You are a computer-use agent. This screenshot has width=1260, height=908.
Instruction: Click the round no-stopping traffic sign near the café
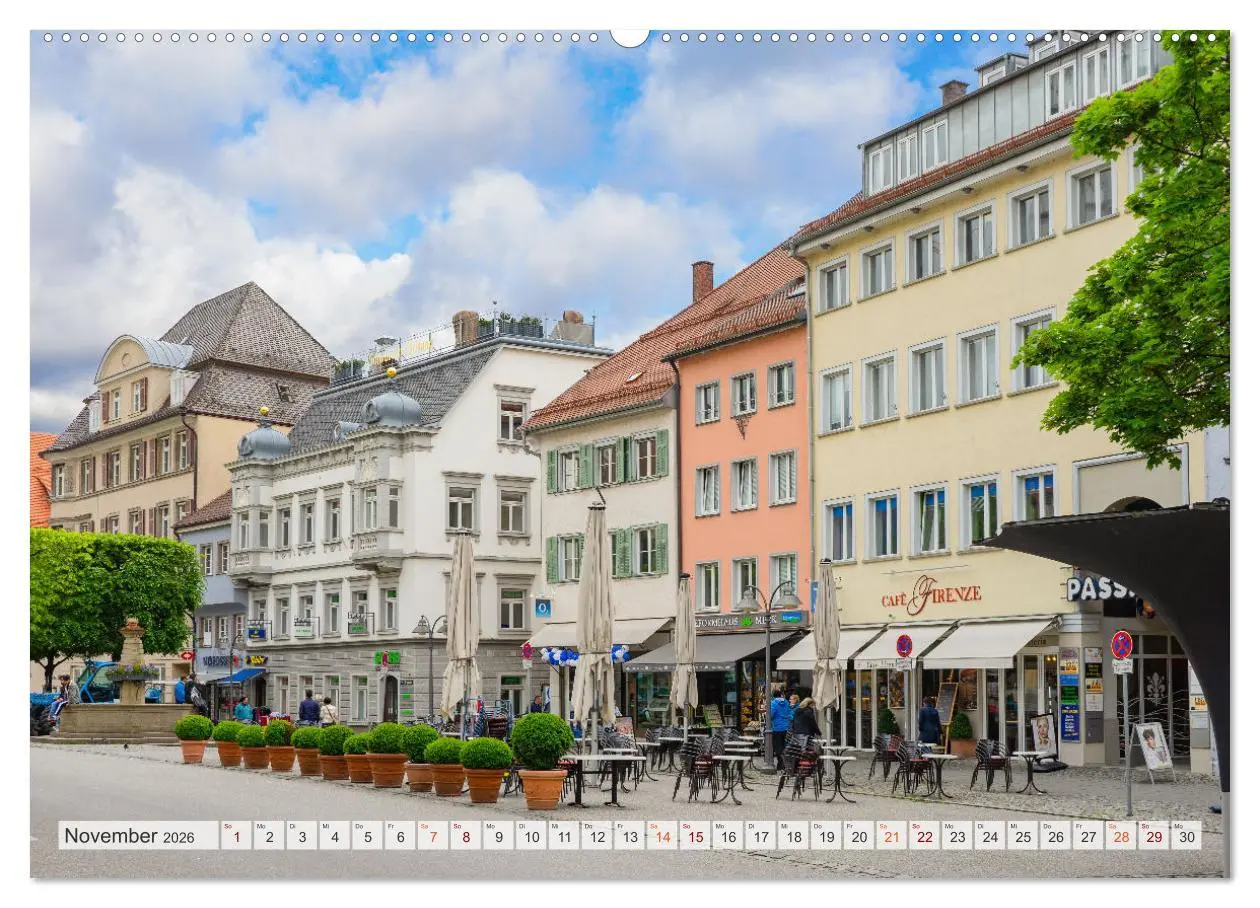[903, 645]
